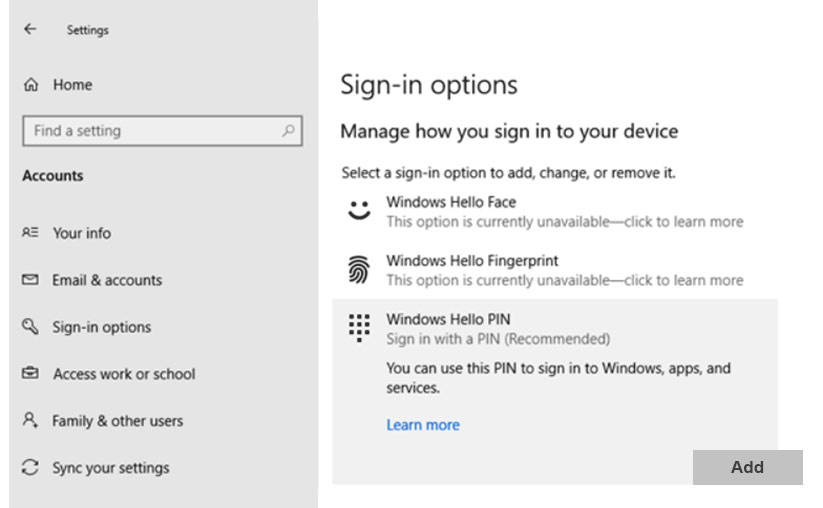This screenshot has height=508, width=823.
Task: Open Access work or school
Action: (x=124, y=374)
